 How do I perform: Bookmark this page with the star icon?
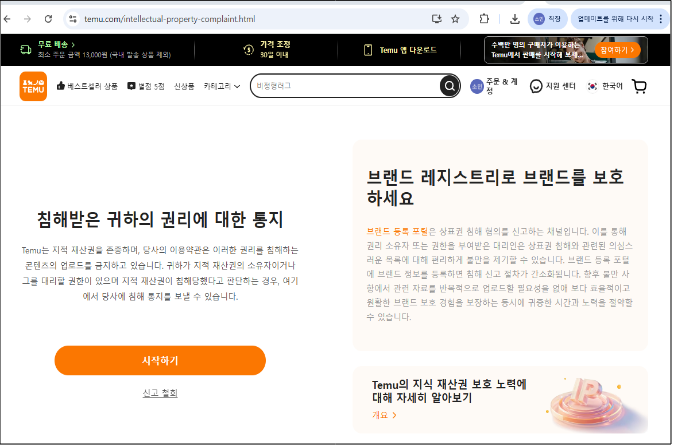tap(455, 18)
